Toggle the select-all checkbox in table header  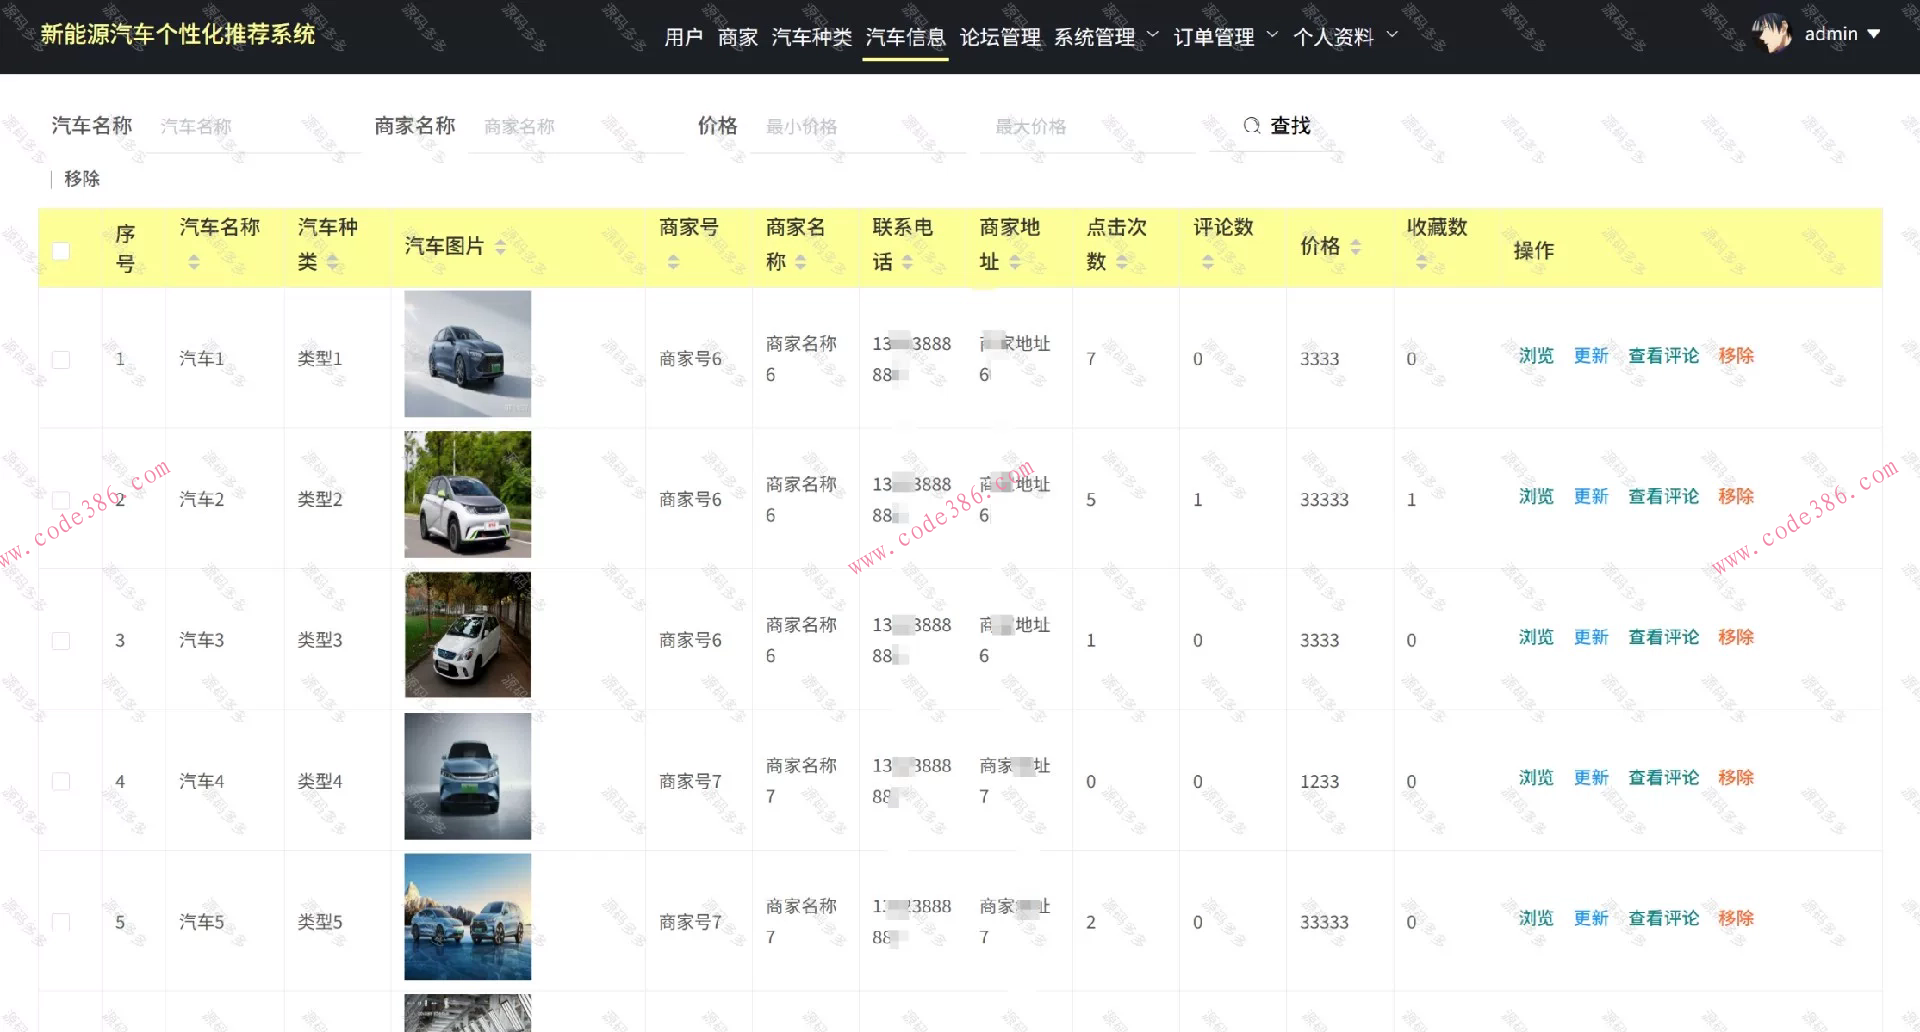pyautogui.click(x=61, y=252)
